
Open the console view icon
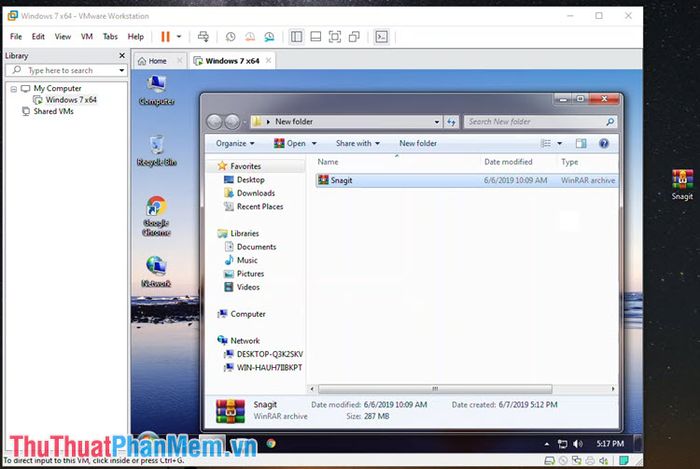tap(381, 37)
